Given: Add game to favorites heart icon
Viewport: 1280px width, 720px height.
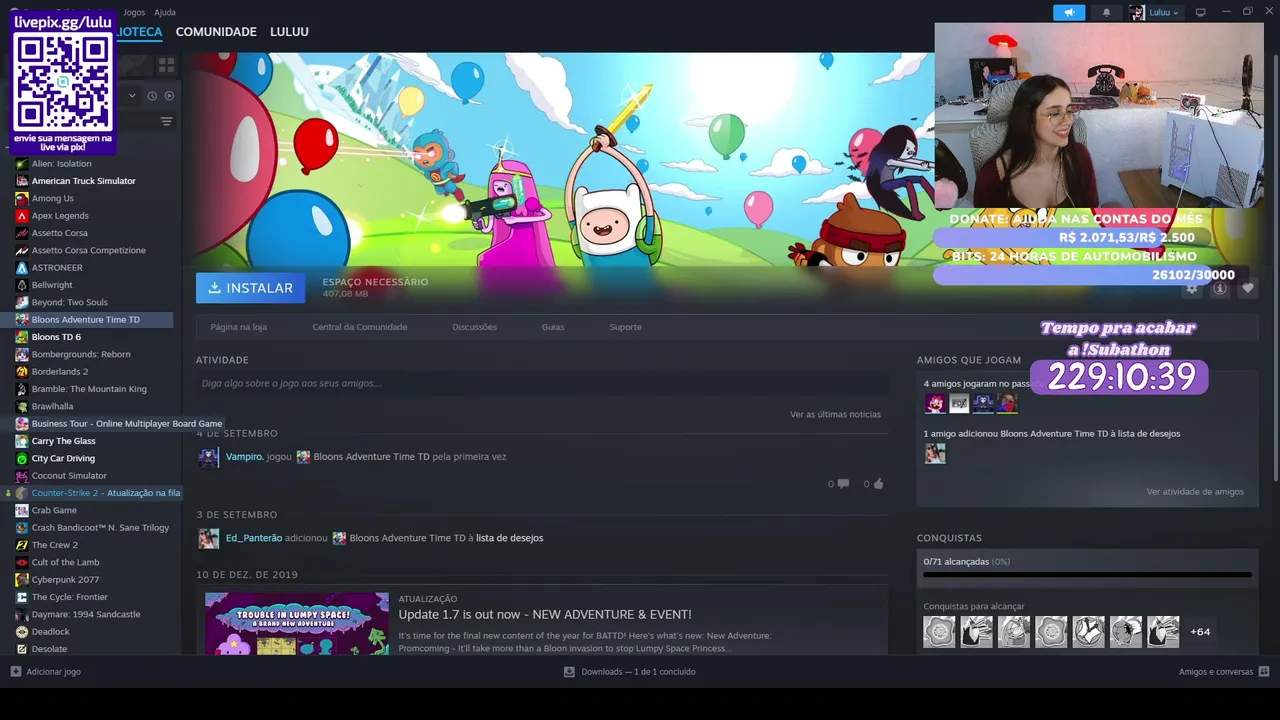Looking at the screenshot, I should click(1247, 288).
